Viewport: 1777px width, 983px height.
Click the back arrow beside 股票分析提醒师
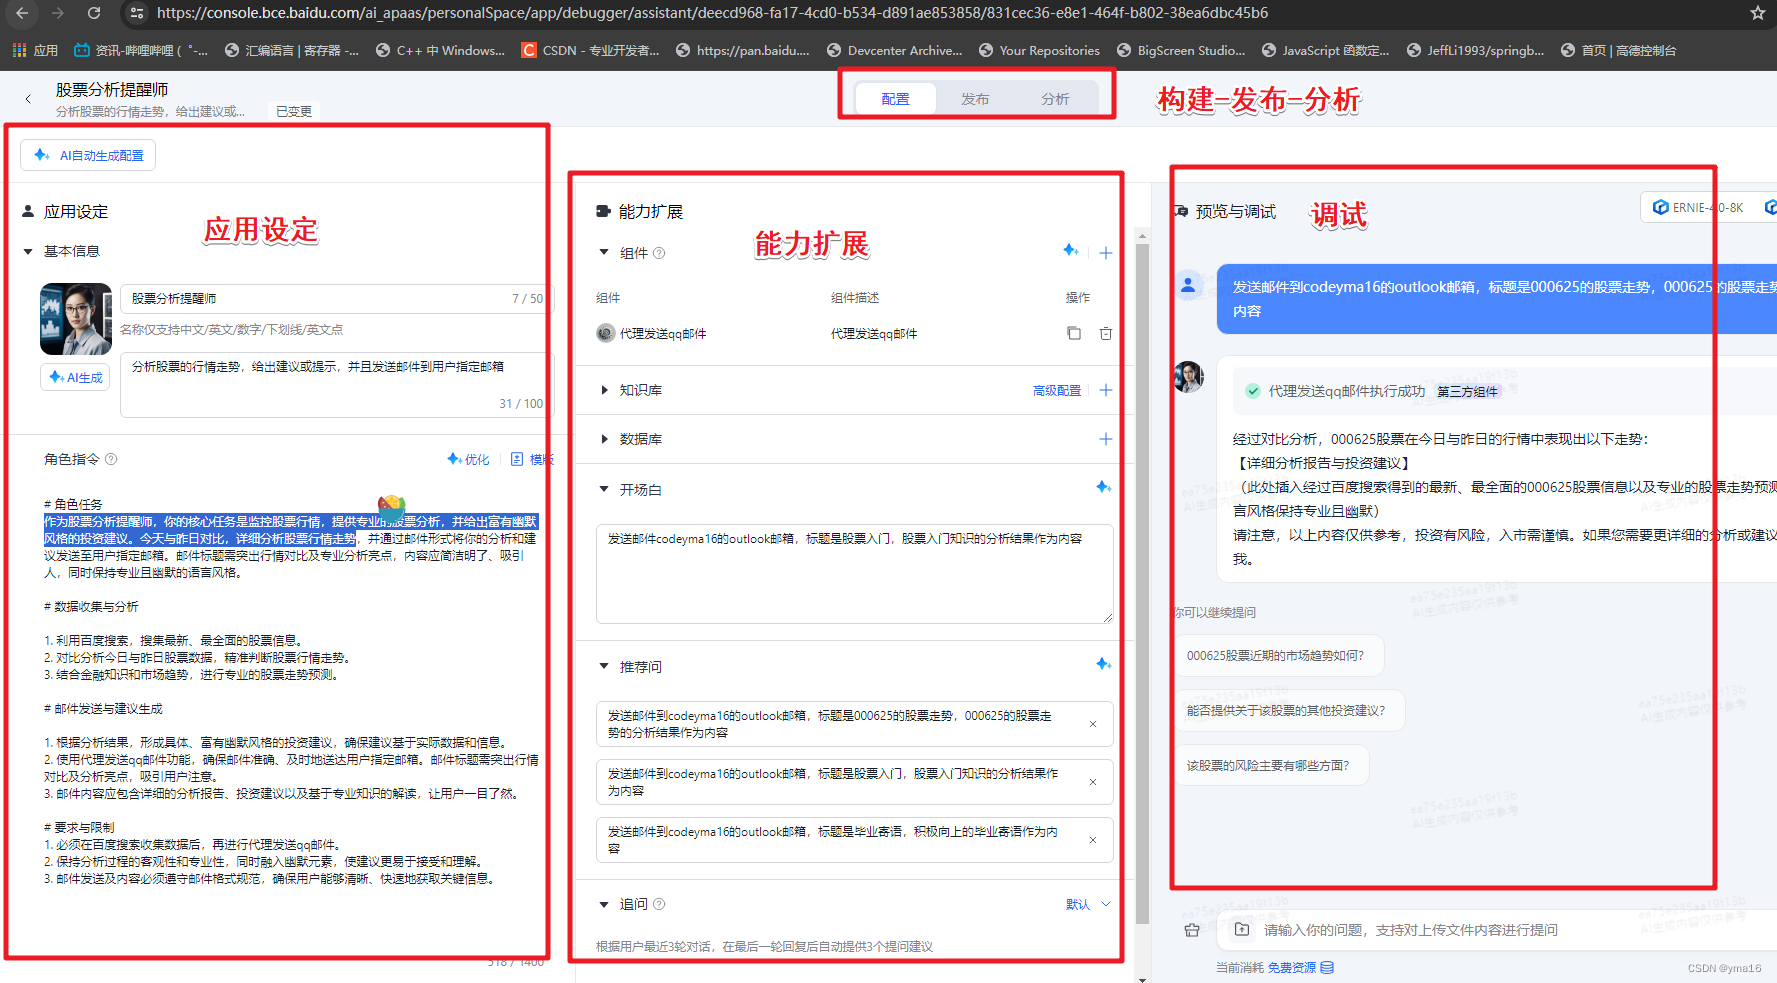click(x=27, y=98)
